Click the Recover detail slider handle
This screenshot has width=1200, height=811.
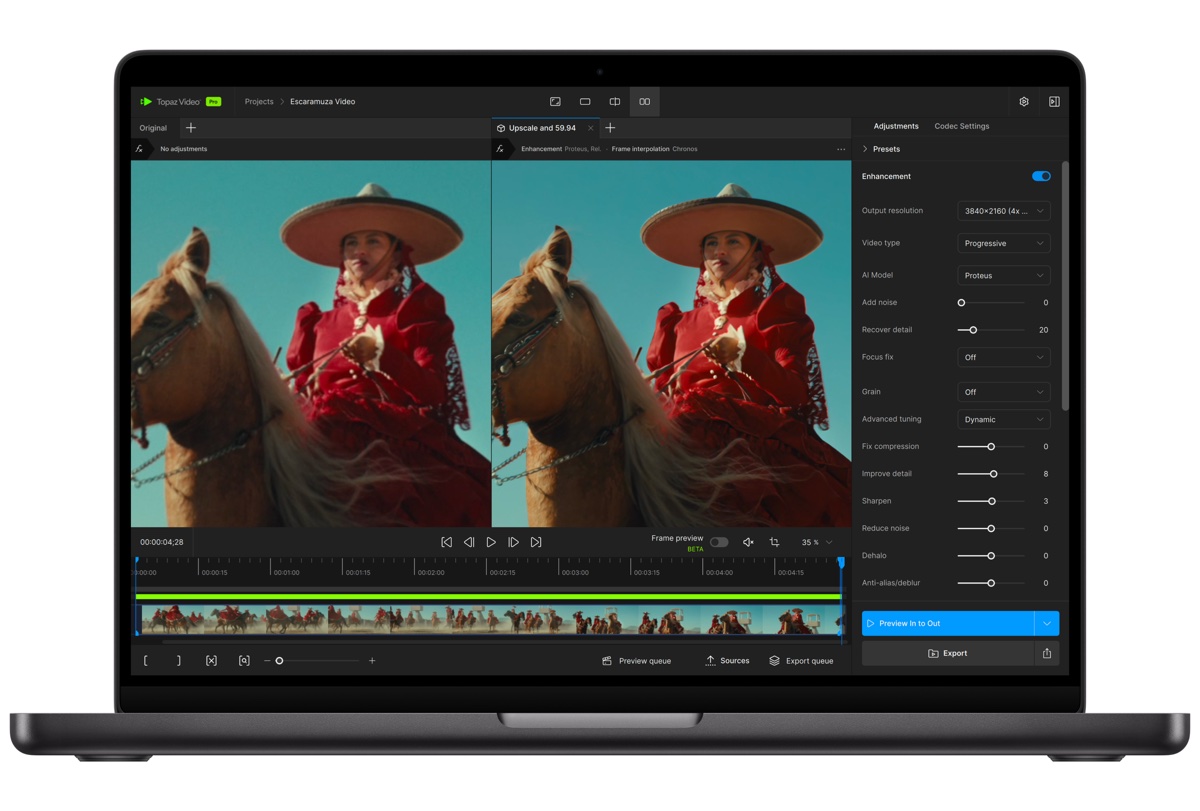pos(973,330)
